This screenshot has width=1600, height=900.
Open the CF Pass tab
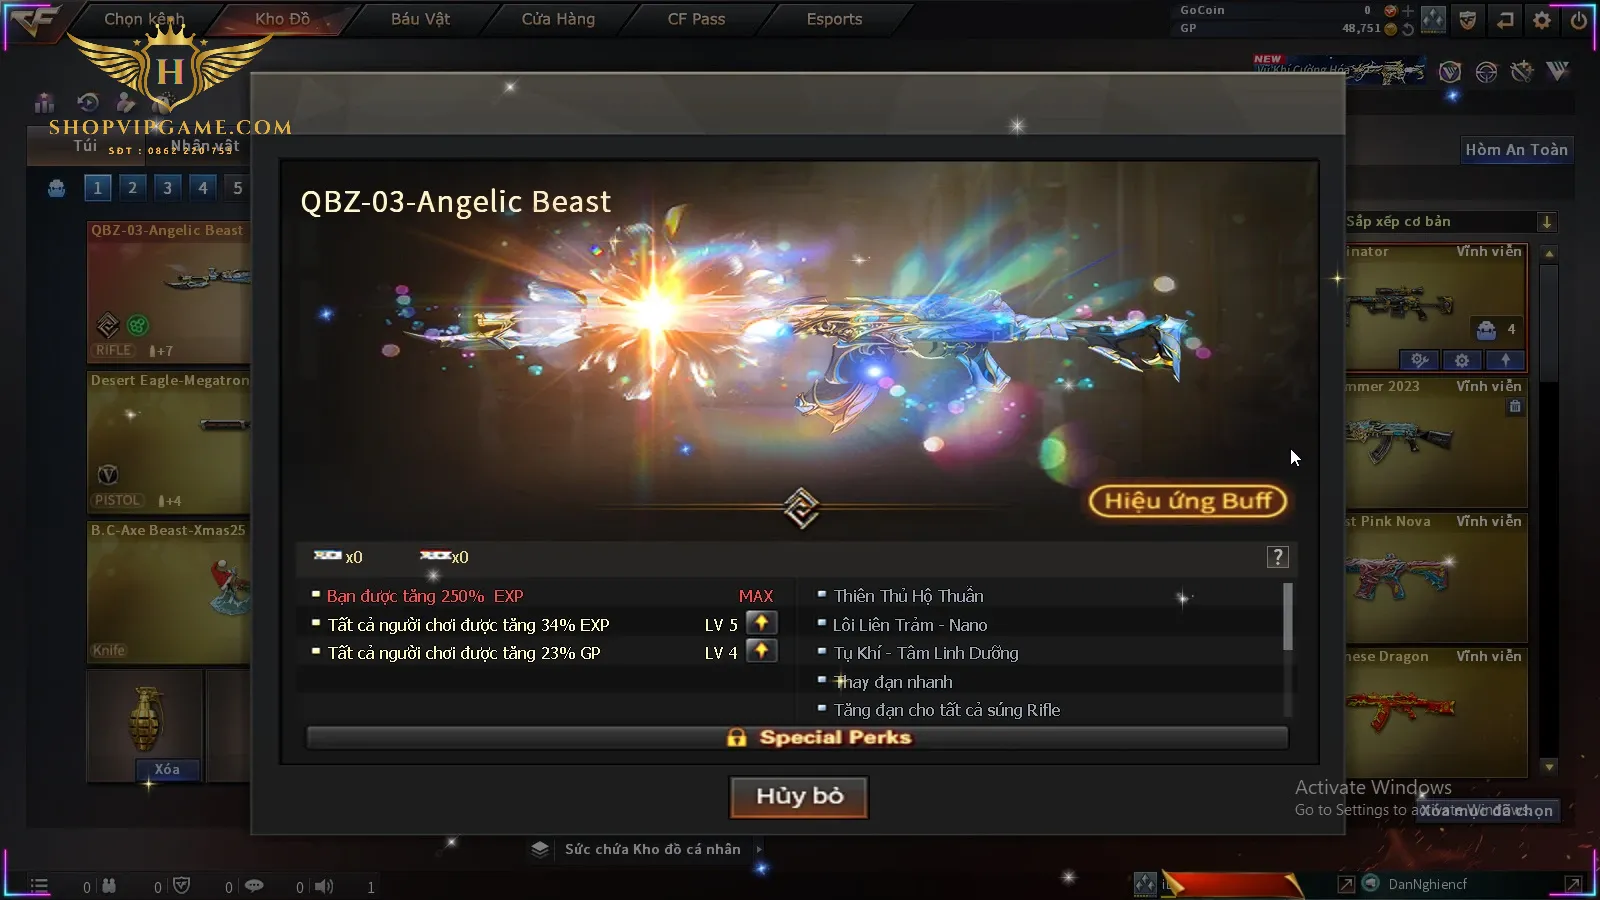click(696, 19)
